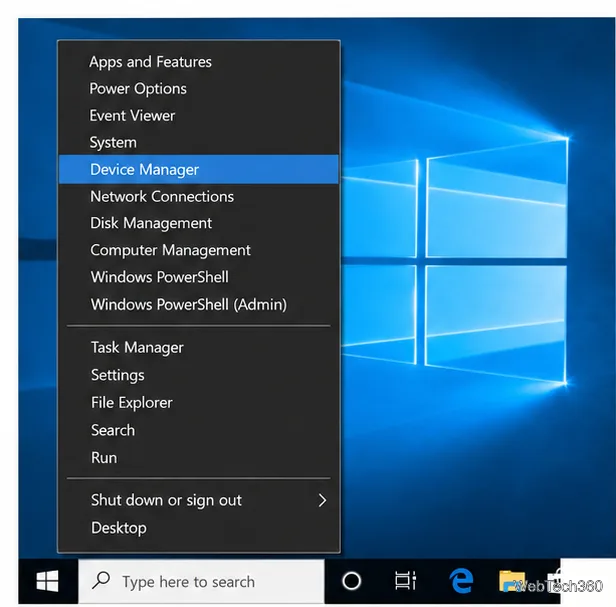Choose Search from the menu
The image size is (616, 607).
(199, 430)
